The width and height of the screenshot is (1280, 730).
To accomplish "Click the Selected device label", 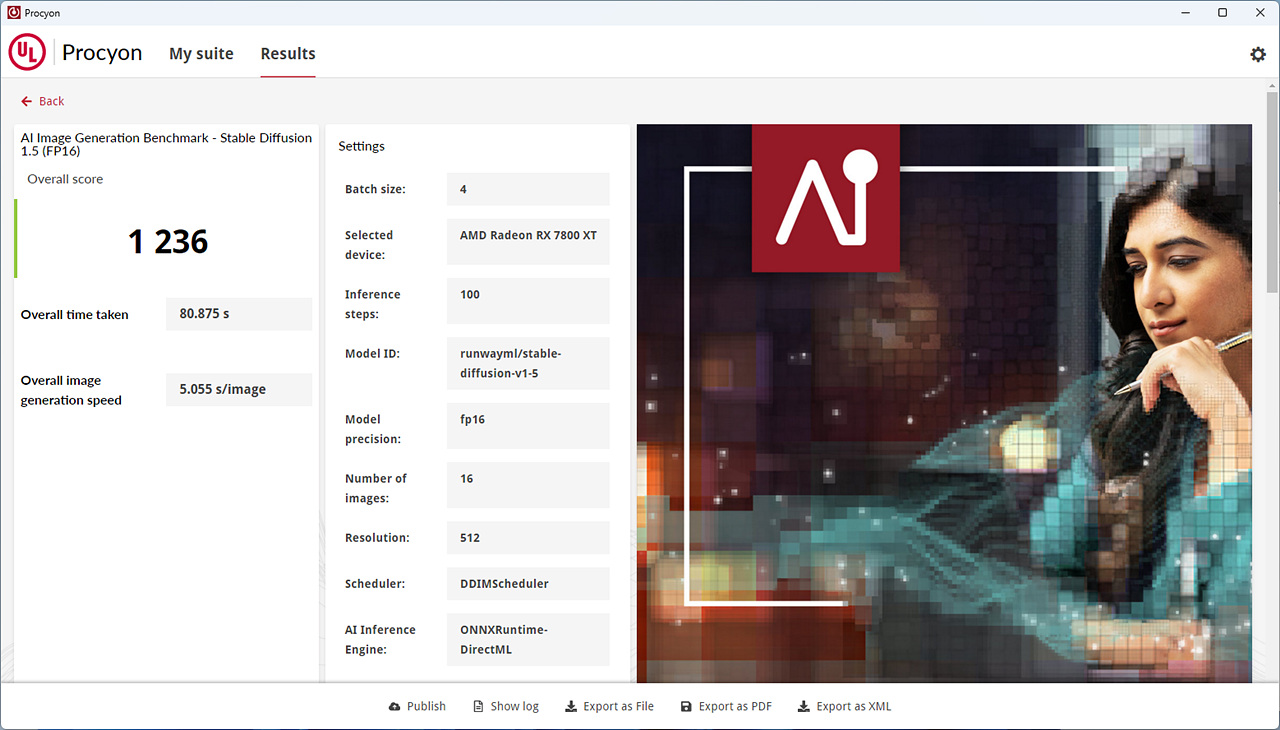I will 369,245.
